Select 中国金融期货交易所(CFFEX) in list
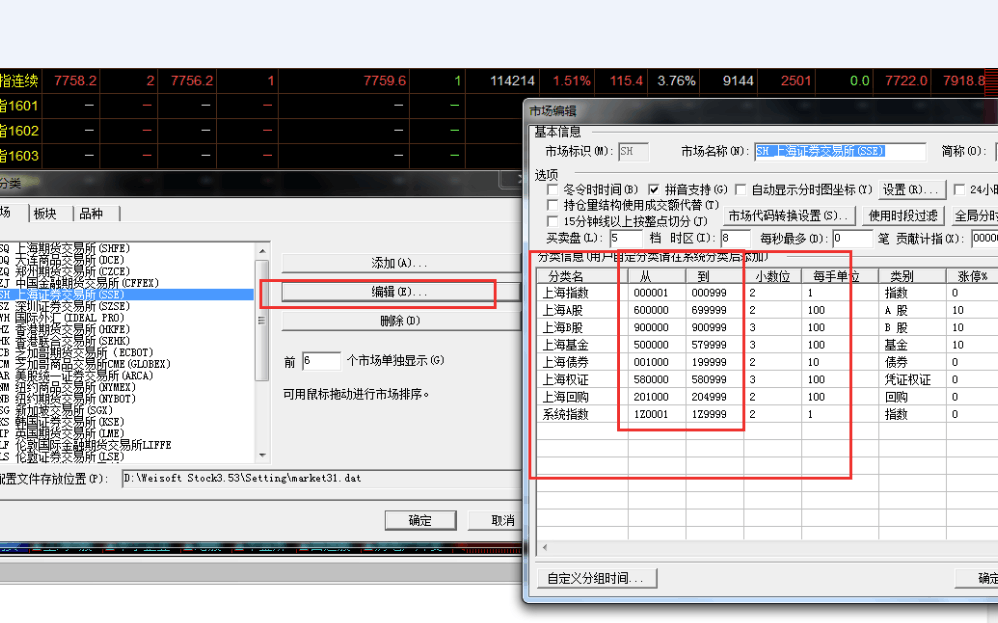 [x=127, y=283]
